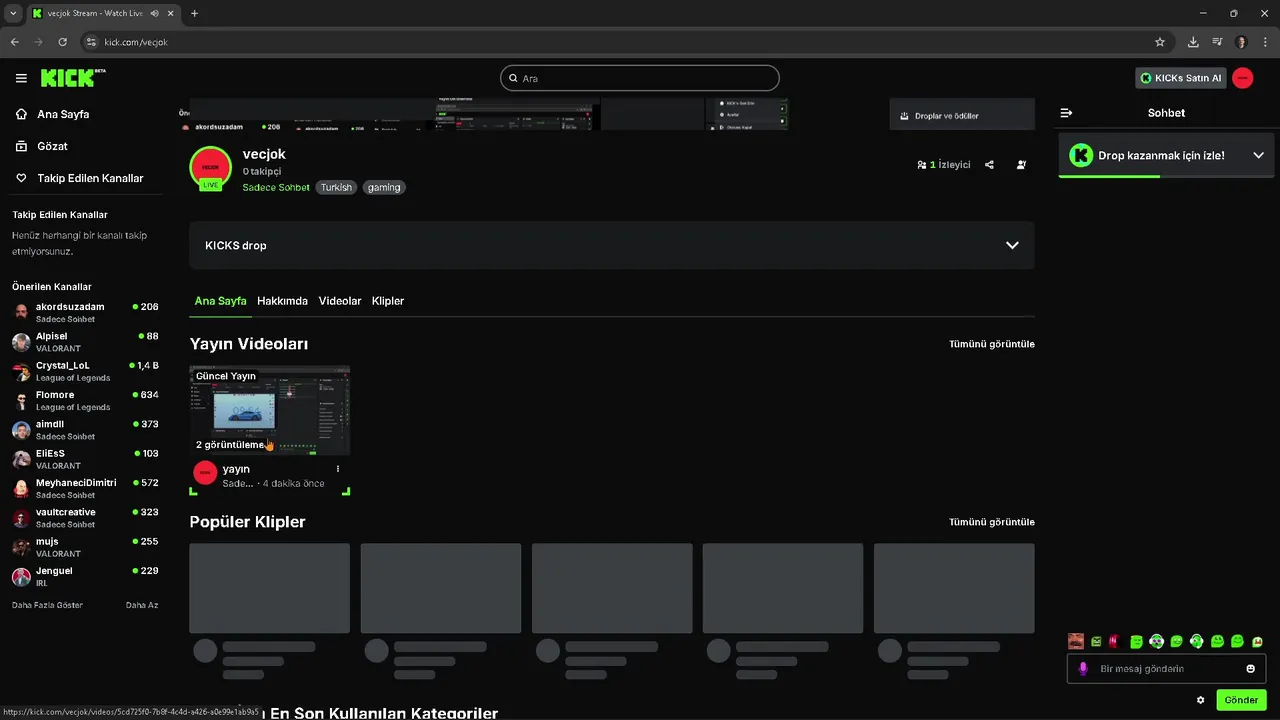Switch to the Videolar tab
The width and height of the screenshot is (1280, 720).
340,301
